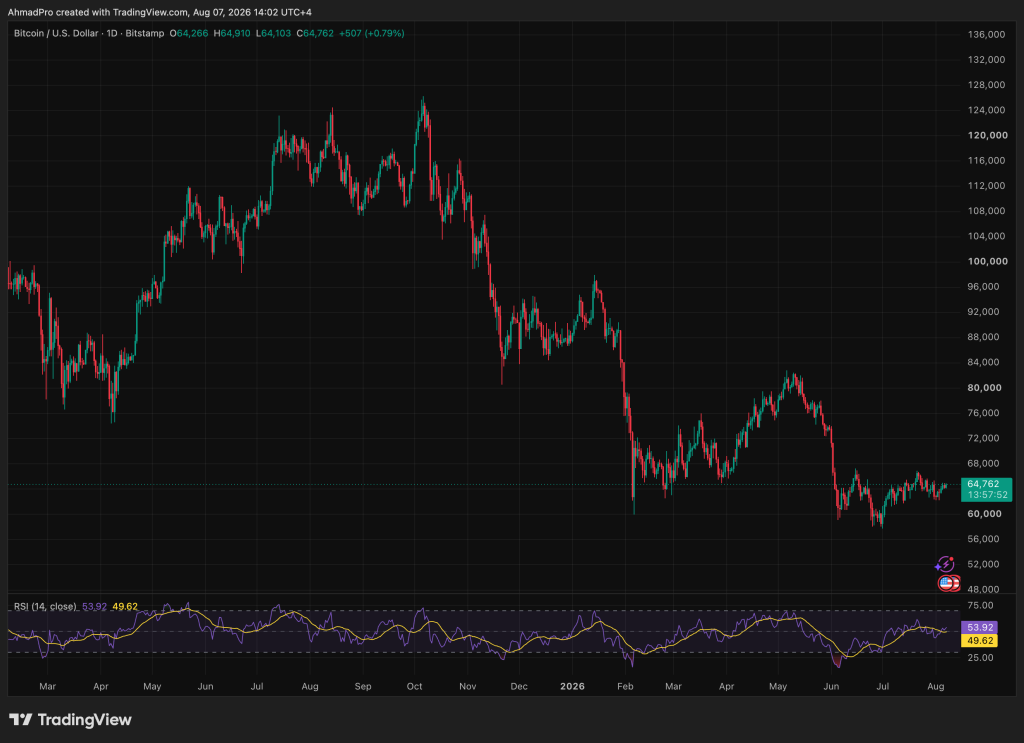Click the 52,000 price axis label
Screen dimensions: 1024x743
click(983, 564)
